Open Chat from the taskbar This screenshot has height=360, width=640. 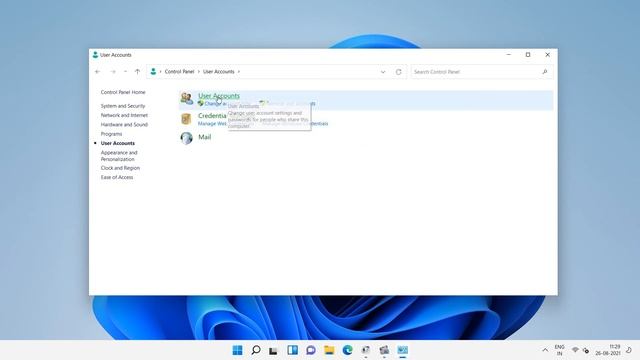(311, 350)
